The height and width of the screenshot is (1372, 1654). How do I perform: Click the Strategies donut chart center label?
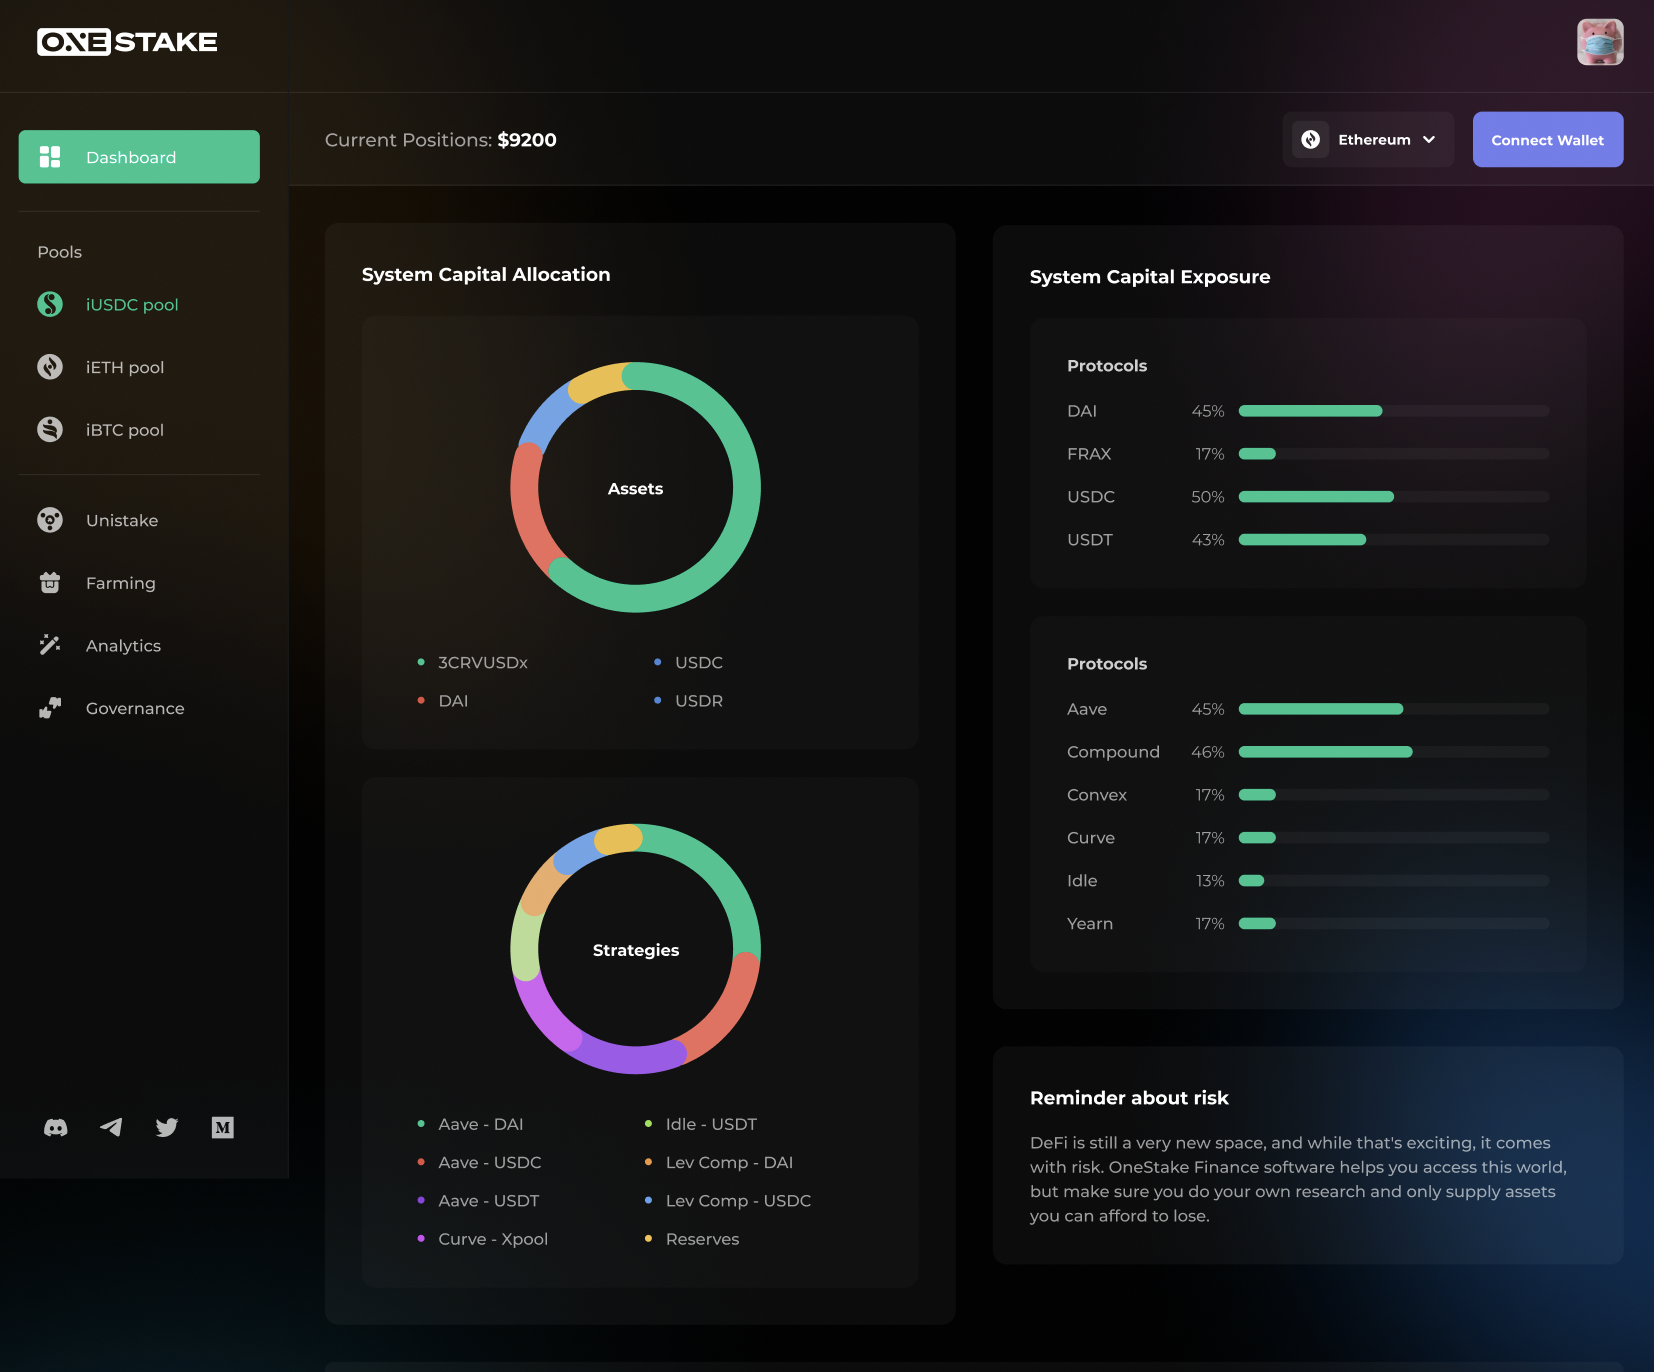click(x=635, y=950)
